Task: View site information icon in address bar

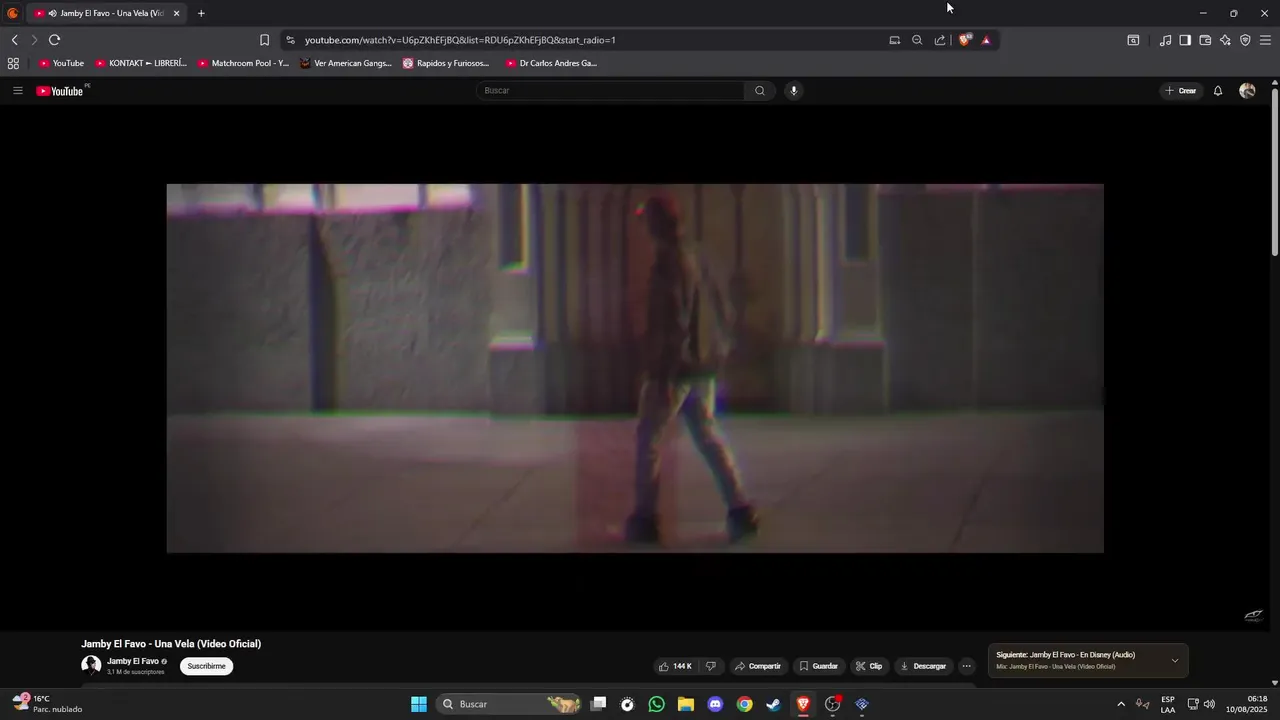Action: pos(290,40)
